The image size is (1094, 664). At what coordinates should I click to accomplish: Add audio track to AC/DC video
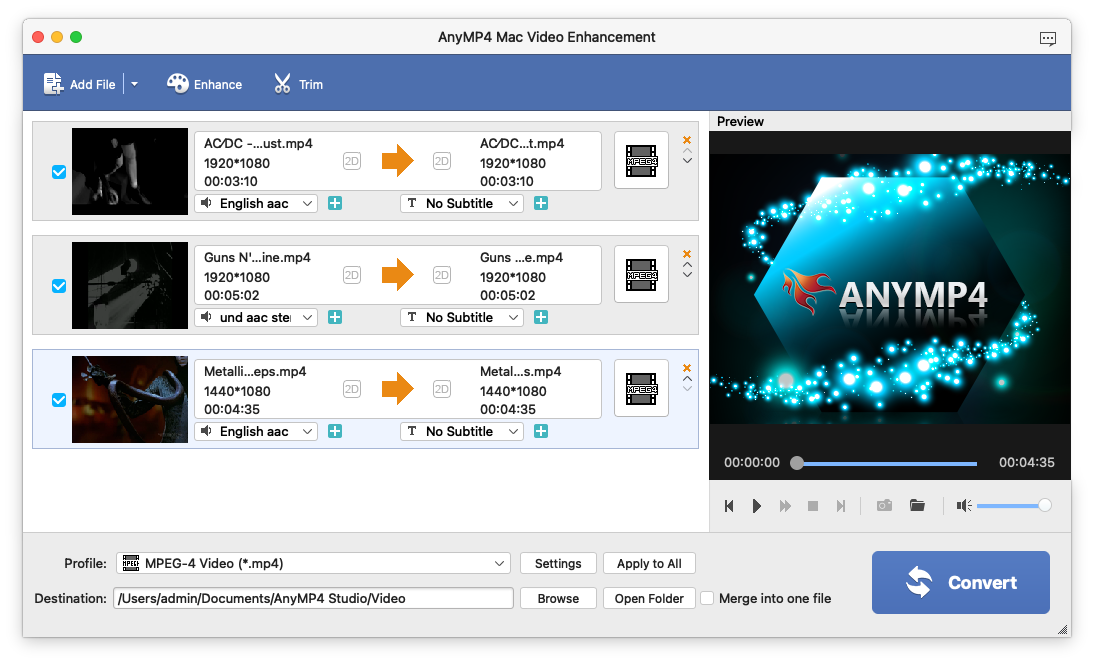coord(335,204)
